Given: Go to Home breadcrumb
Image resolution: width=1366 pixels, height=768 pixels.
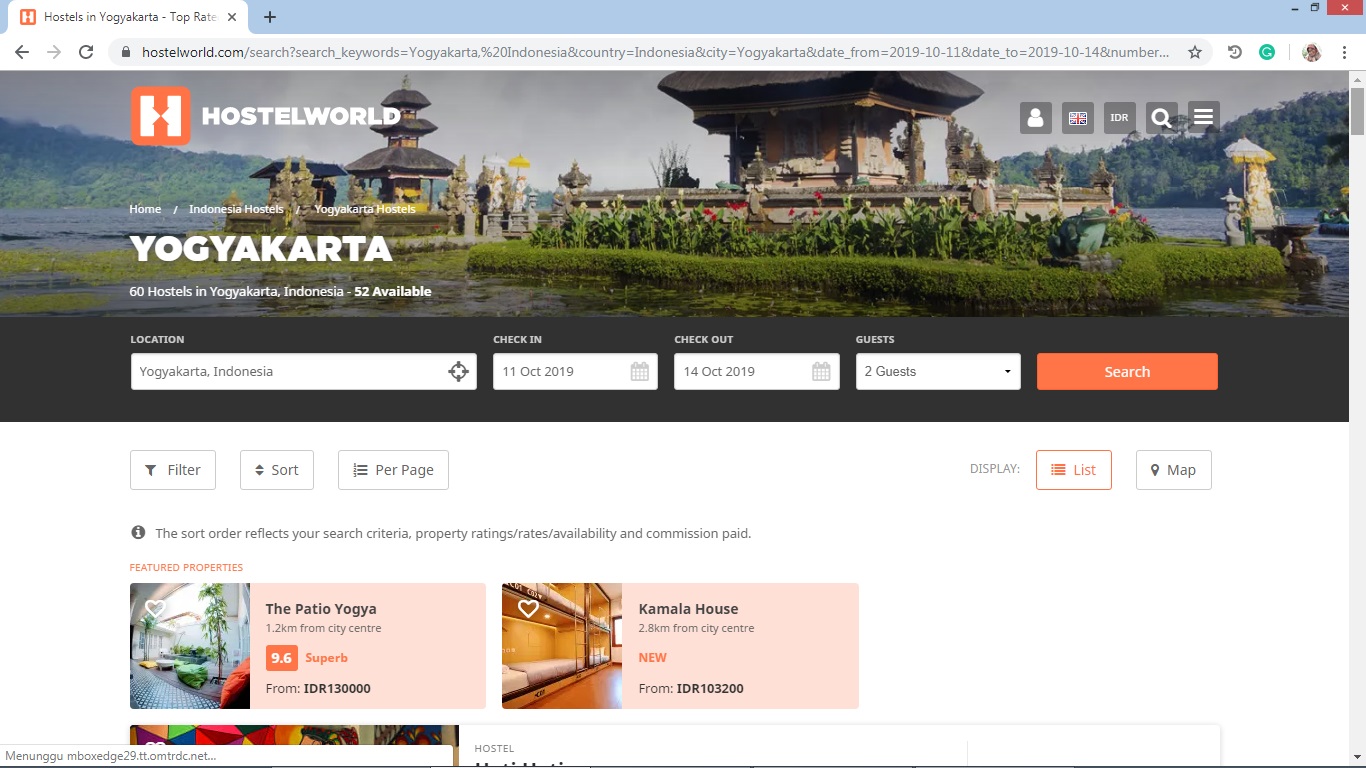Looking at the screenshot, I should 145,209.
